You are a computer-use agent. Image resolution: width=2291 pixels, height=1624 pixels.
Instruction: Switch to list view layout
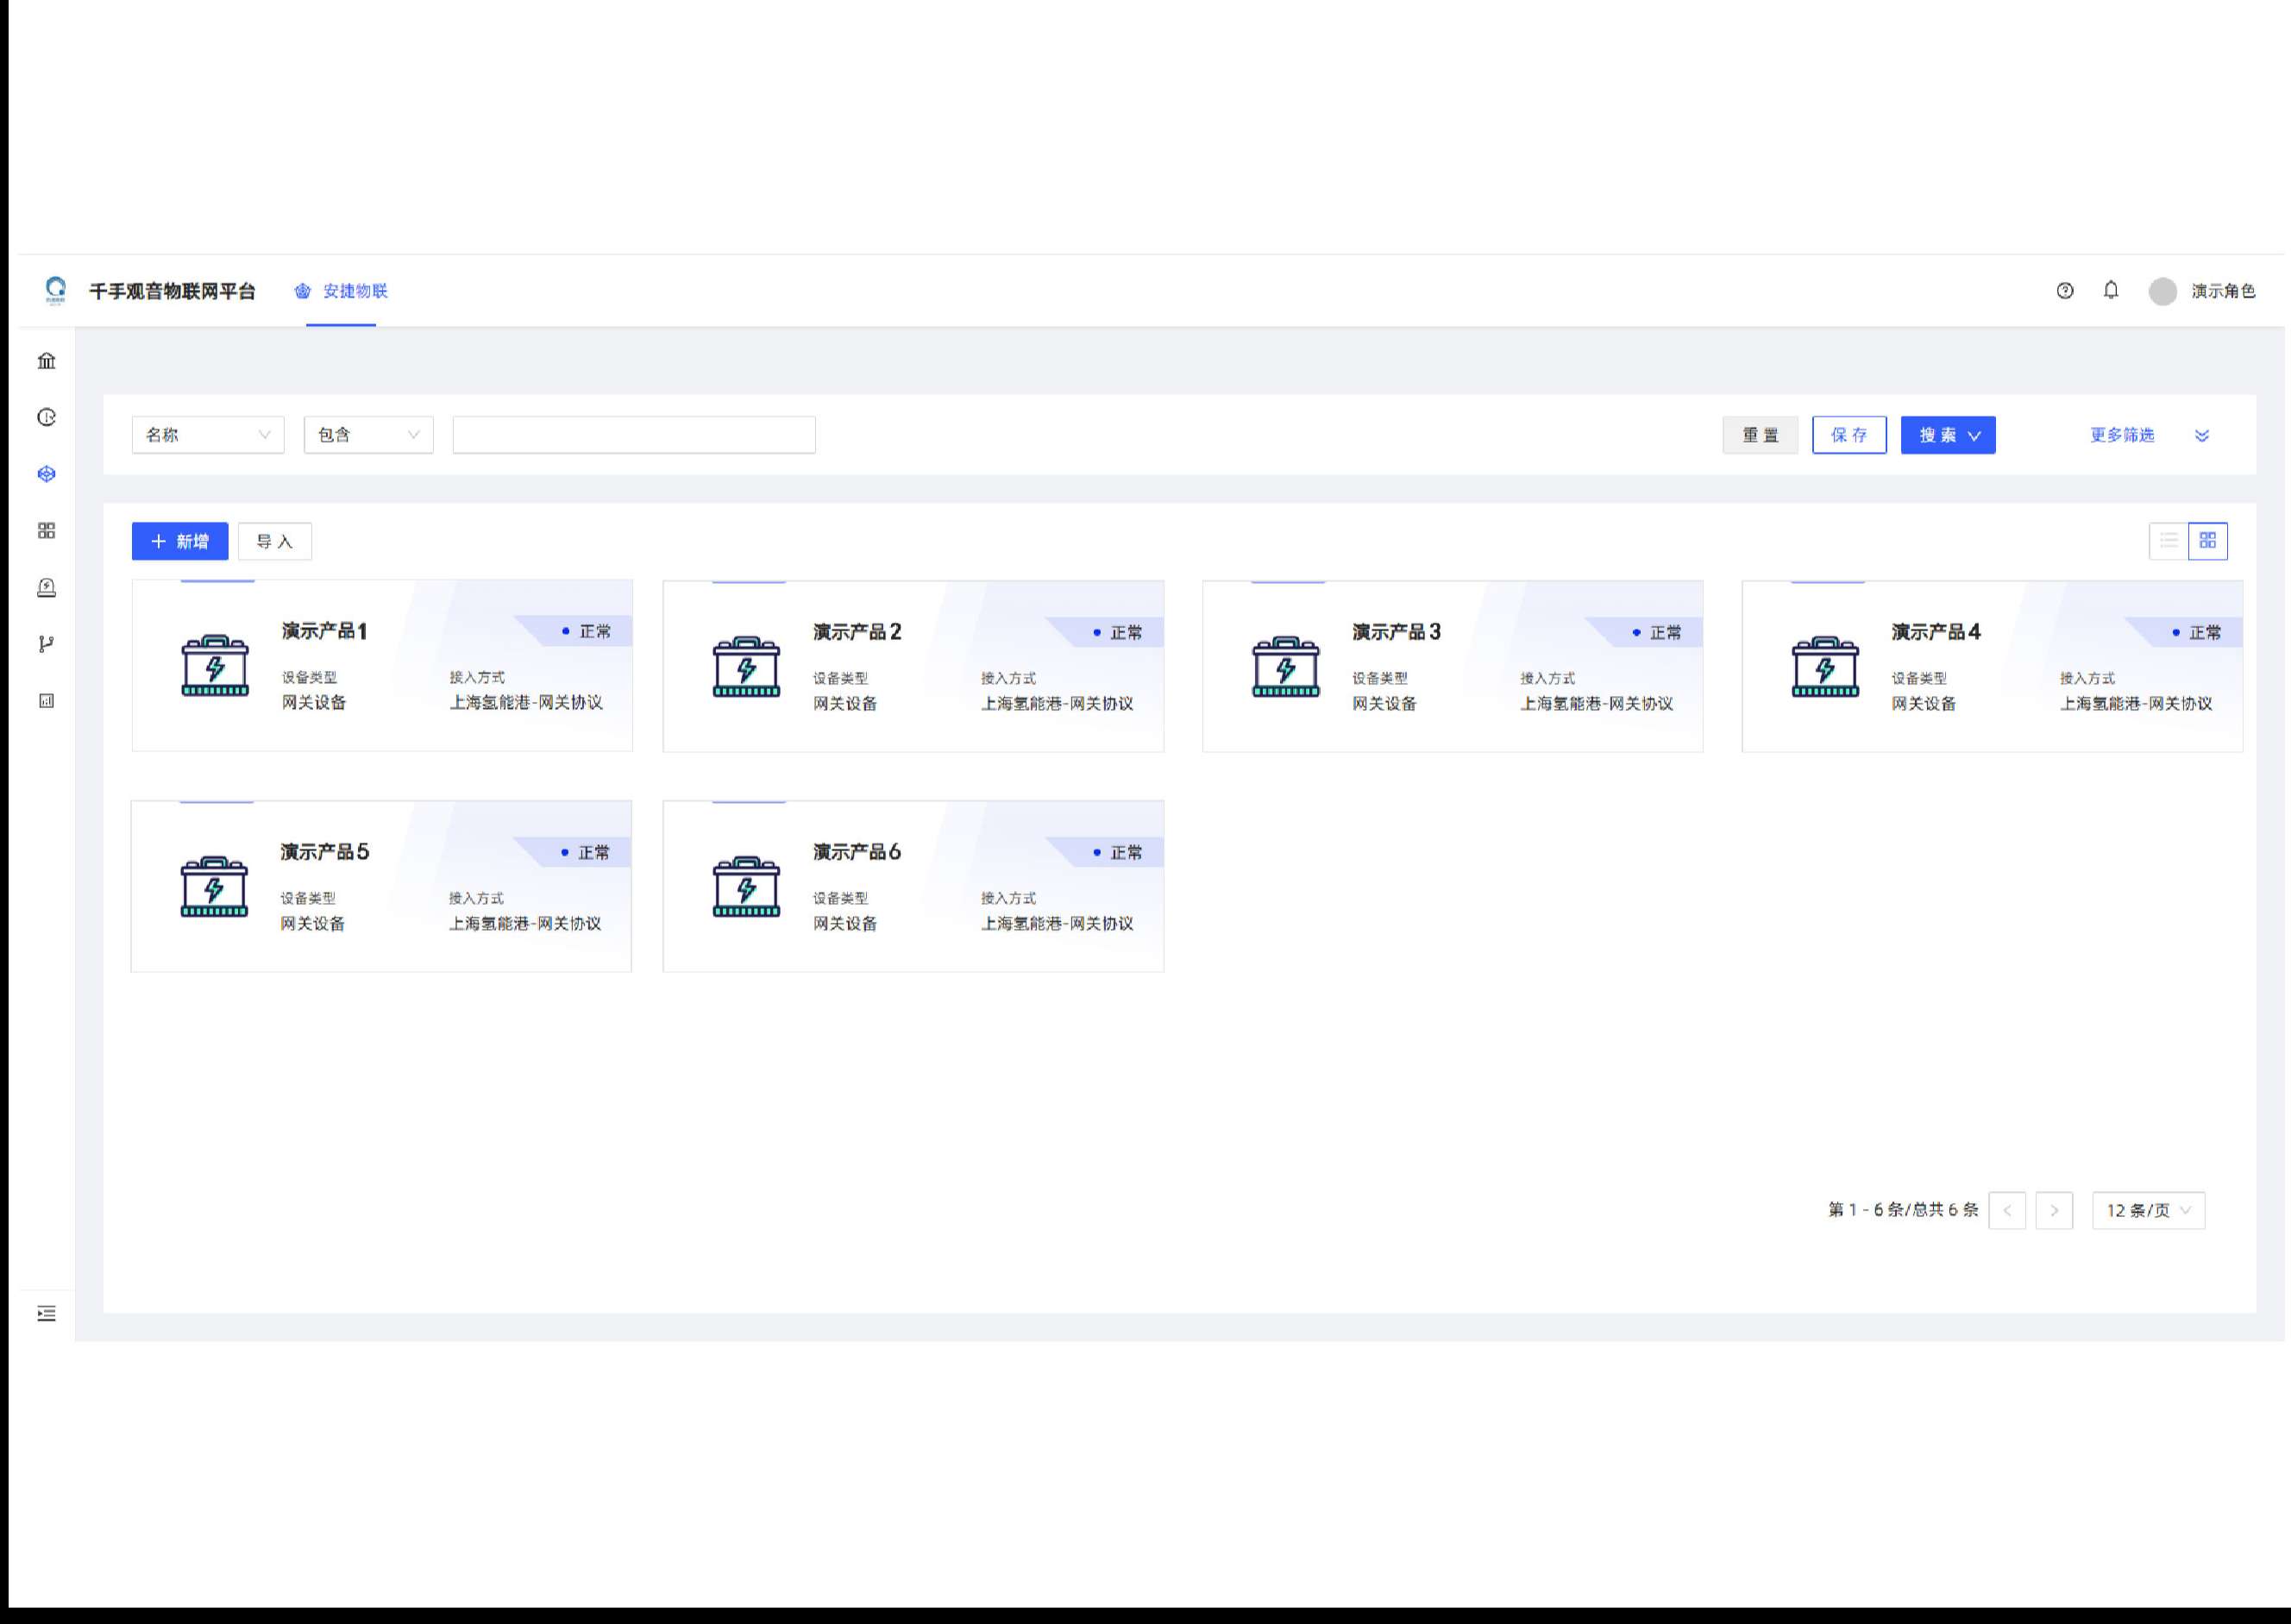coord(2168,541)
